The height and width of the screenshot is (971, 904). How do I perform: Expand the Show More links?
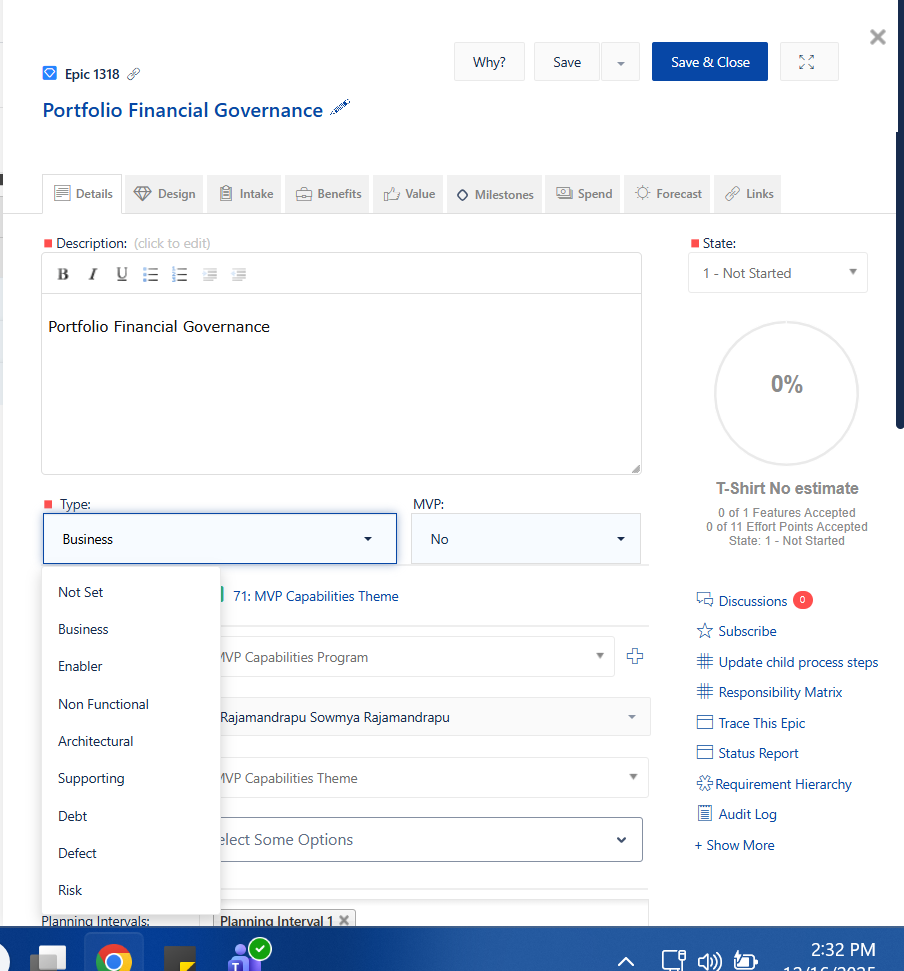(x=734, y=845)
